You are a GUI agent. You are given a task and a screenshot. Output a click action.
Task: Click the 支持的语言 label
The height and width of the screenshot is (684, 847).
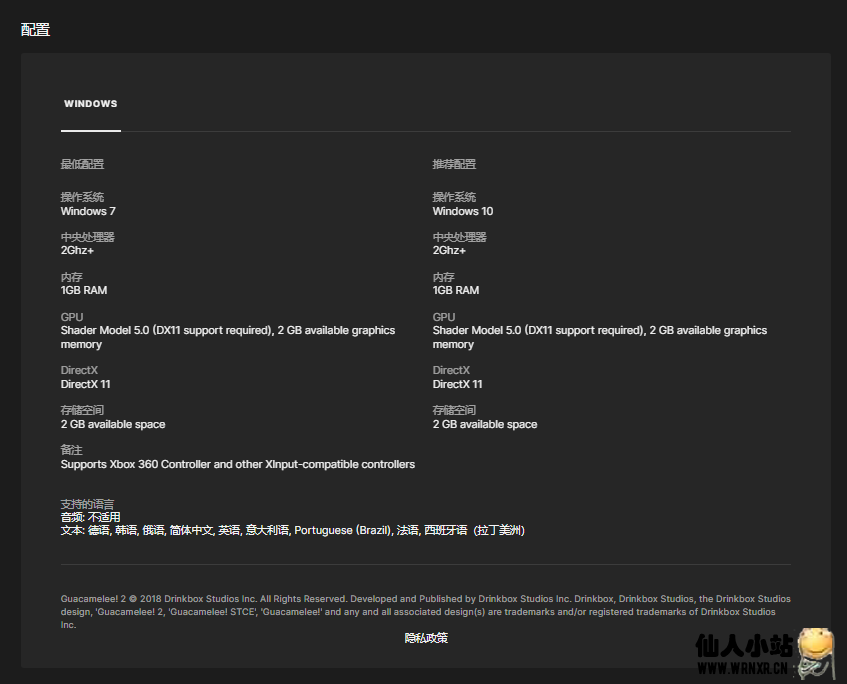coord(88,504)
